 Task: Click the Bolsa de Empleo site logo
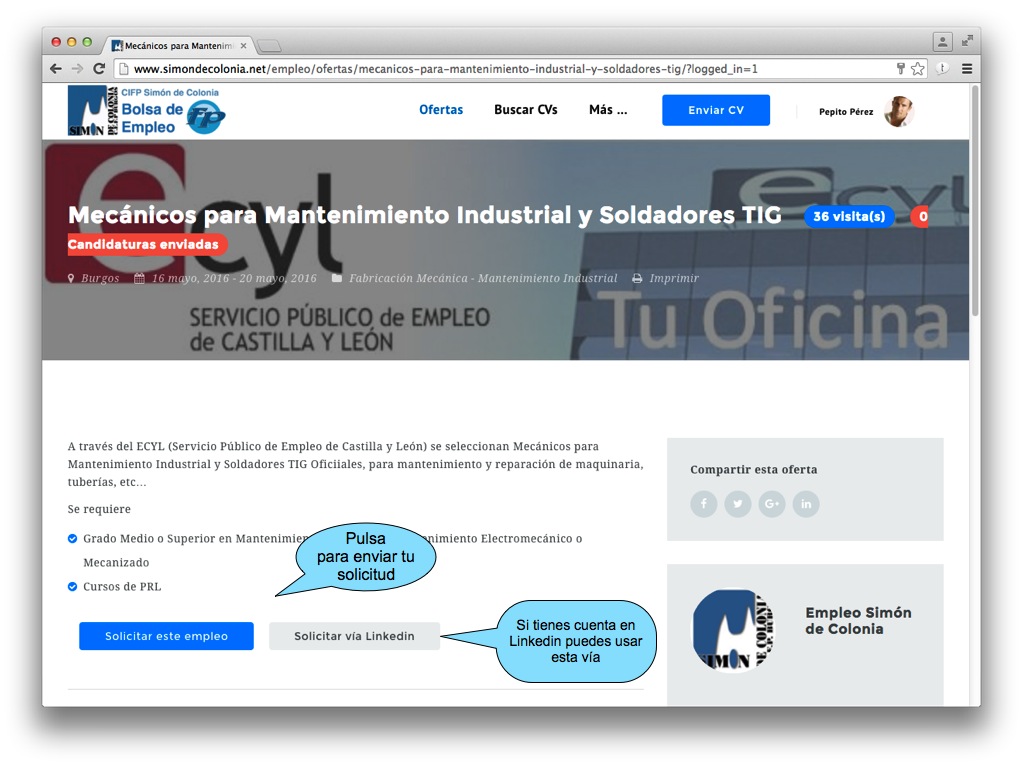(147, 111)
